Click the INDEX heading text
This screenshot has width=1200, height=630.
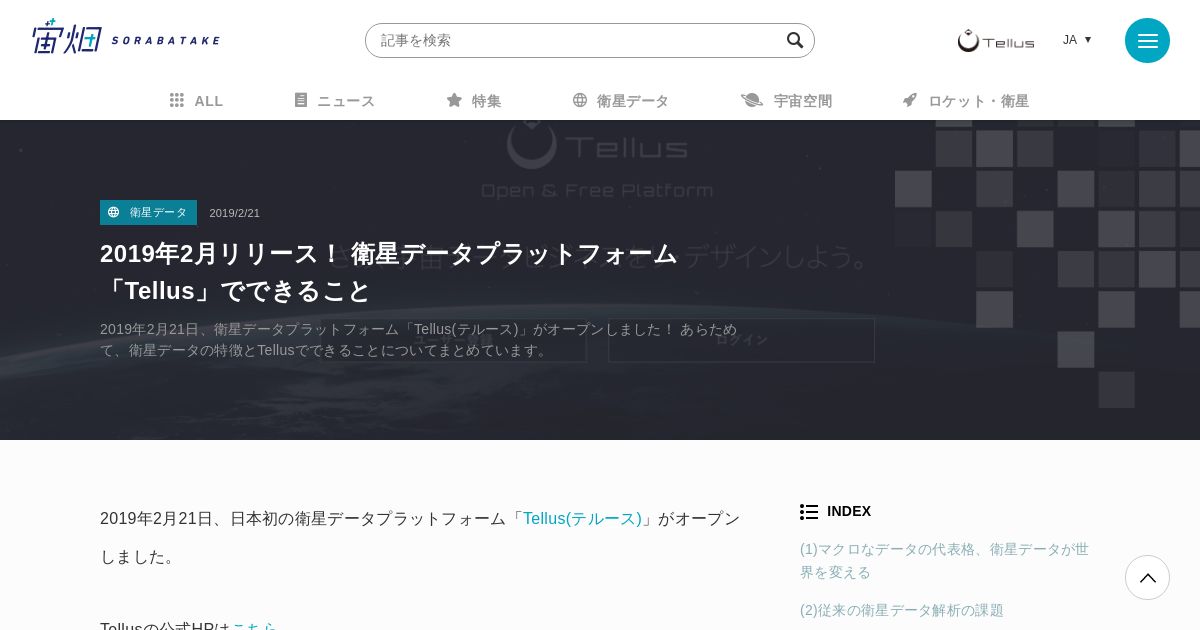(849, 511)
